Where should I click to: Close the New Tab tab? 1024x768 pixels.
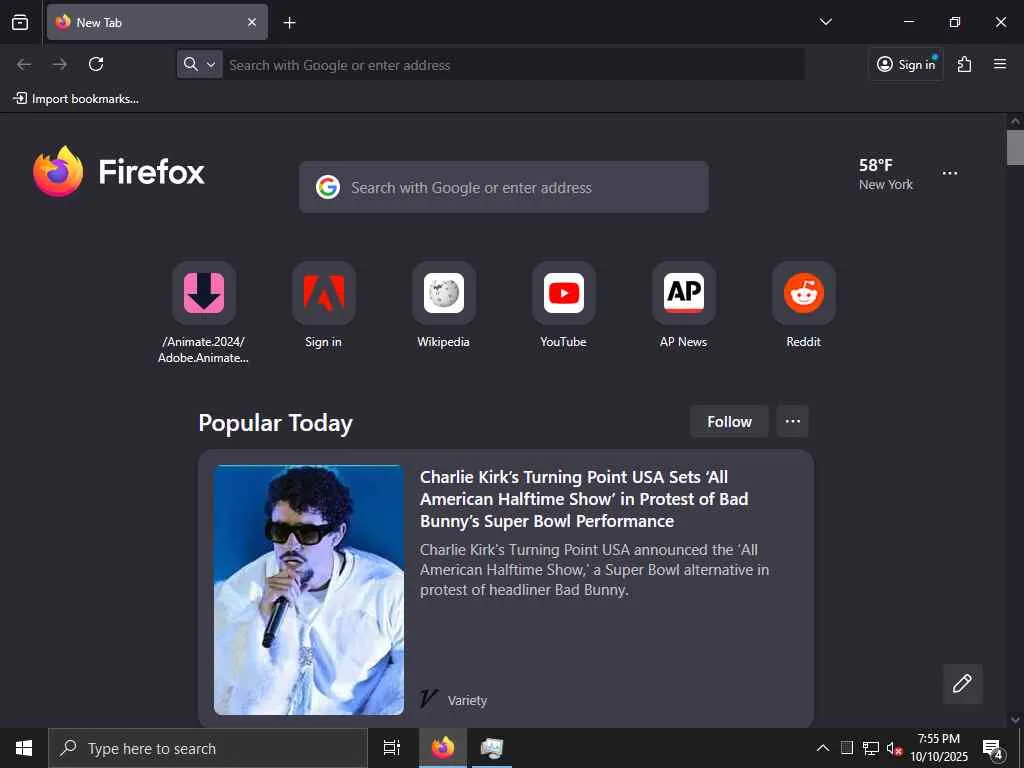[x=252, y=22]
